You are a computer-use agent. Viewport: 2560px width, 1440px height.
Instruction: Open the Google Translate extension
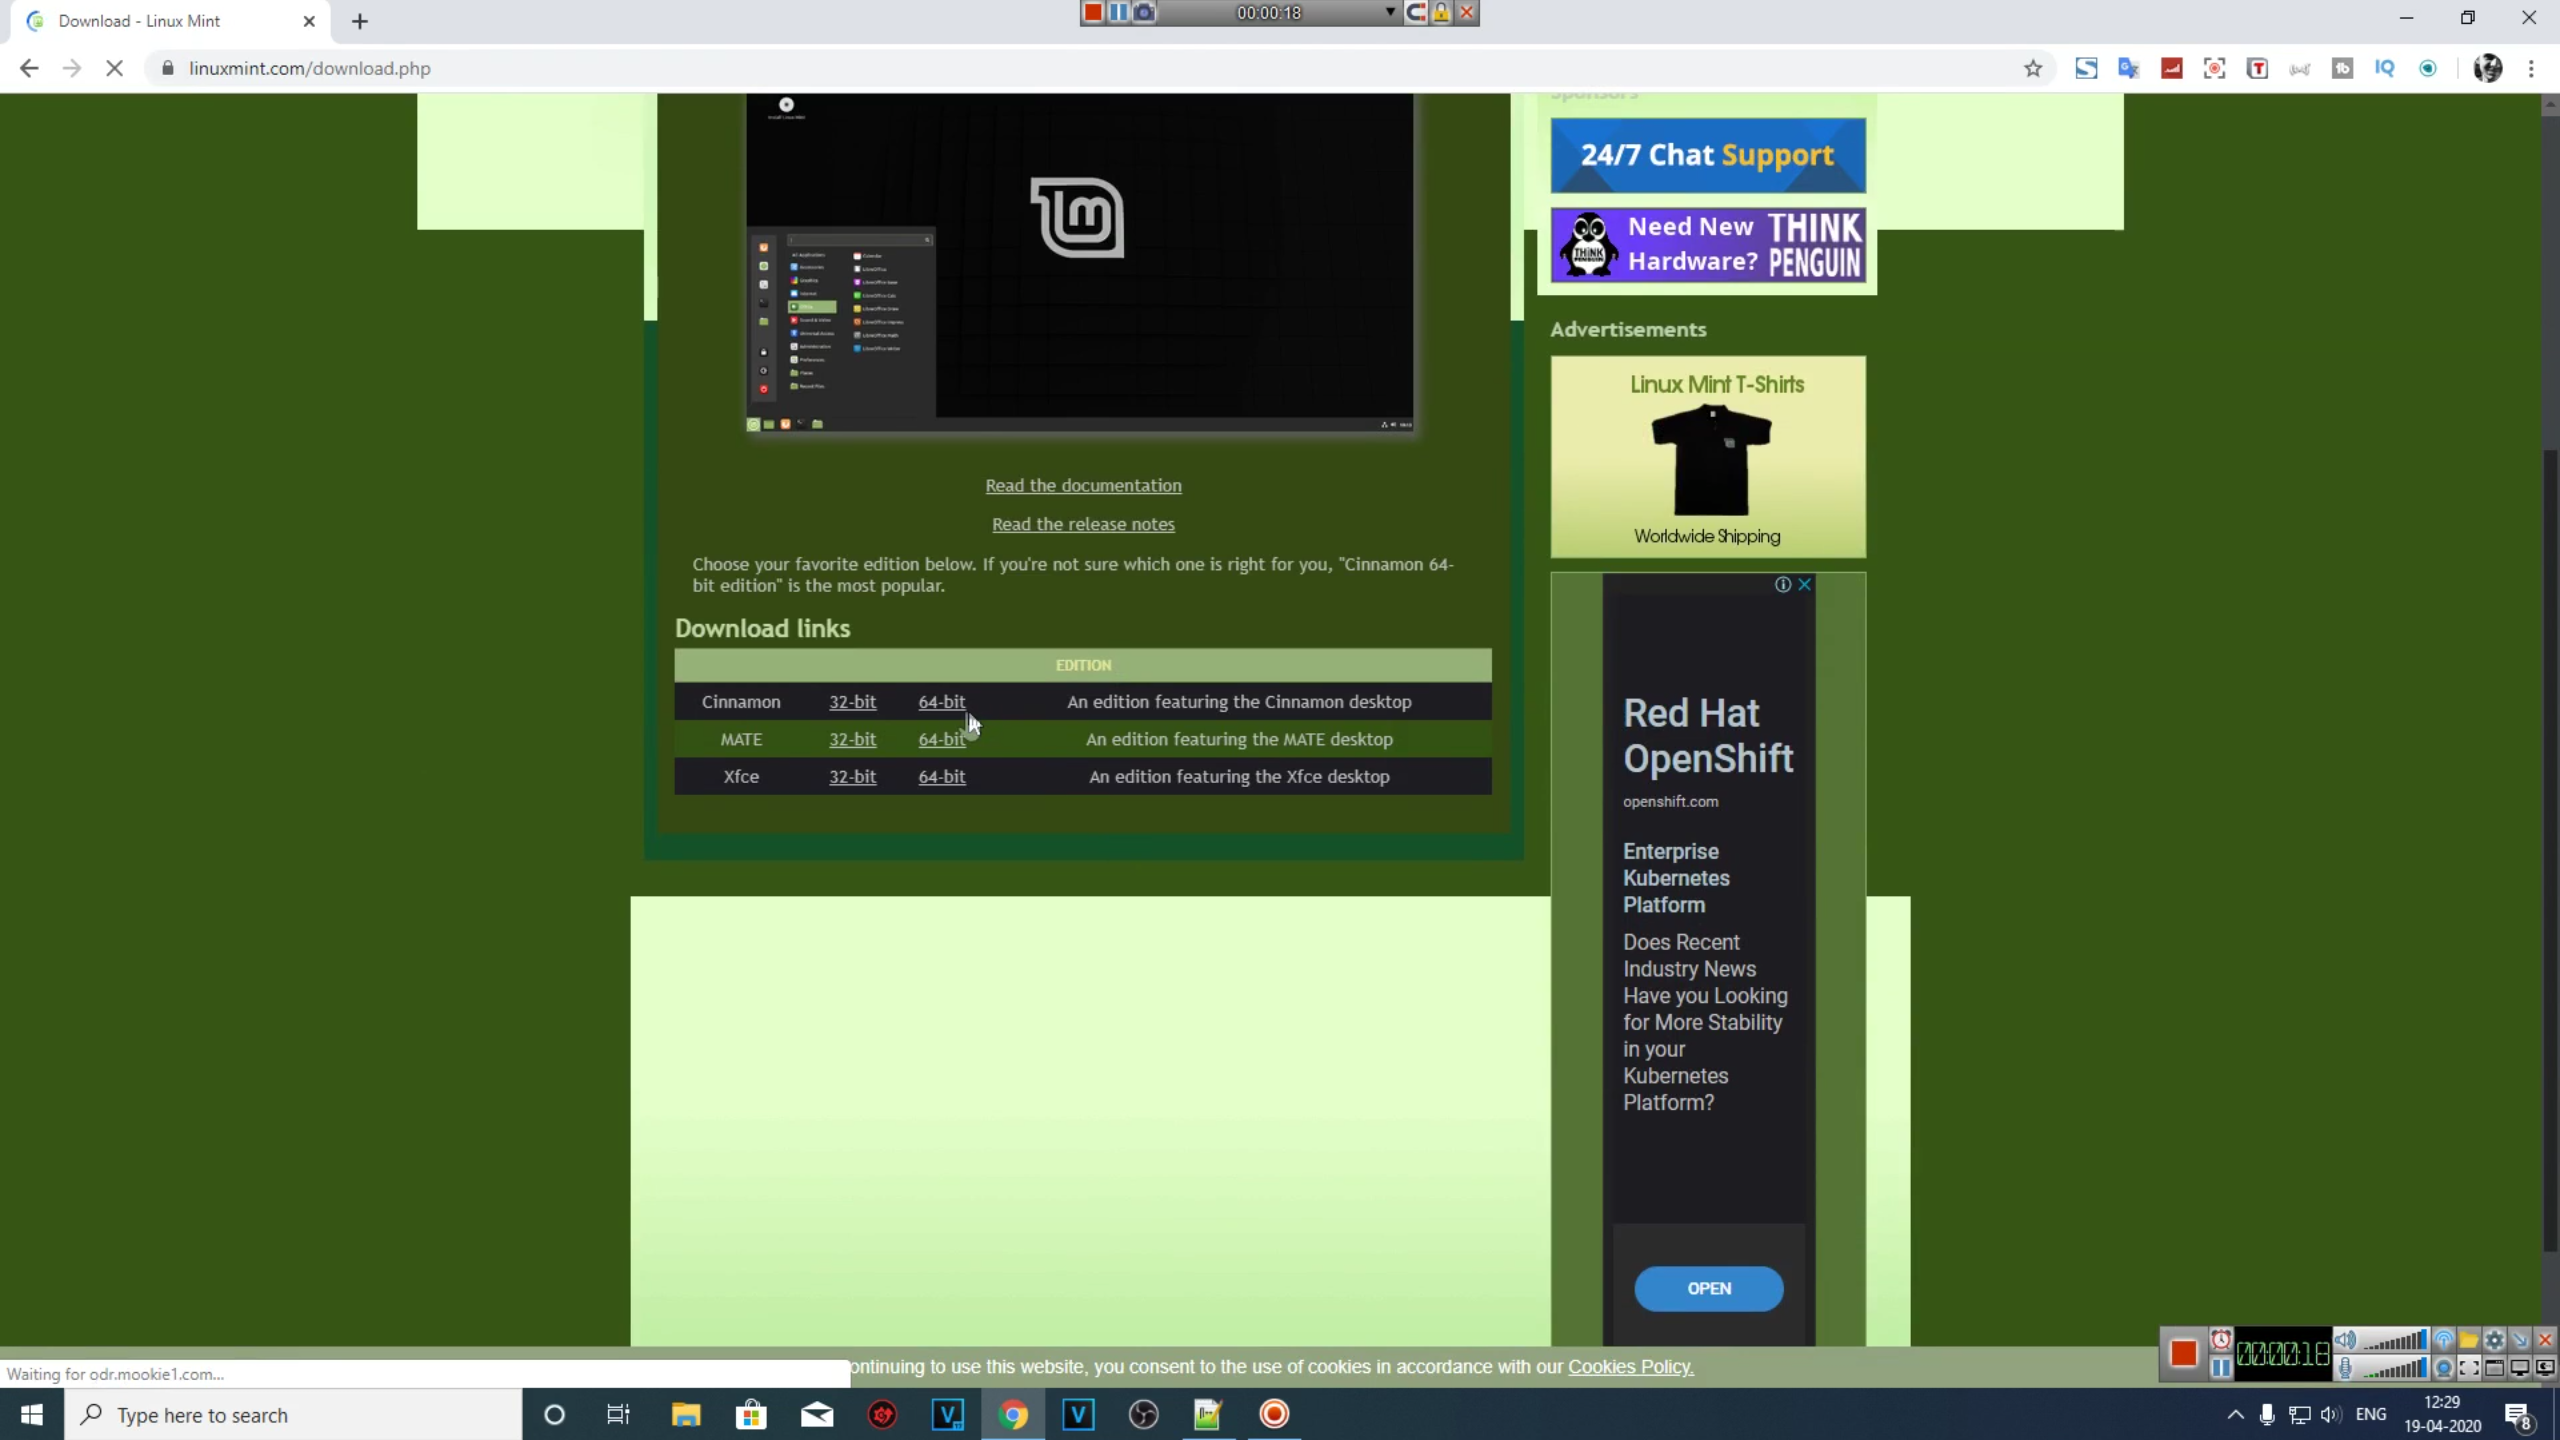pyautogui.click(x=2129, y=68)
